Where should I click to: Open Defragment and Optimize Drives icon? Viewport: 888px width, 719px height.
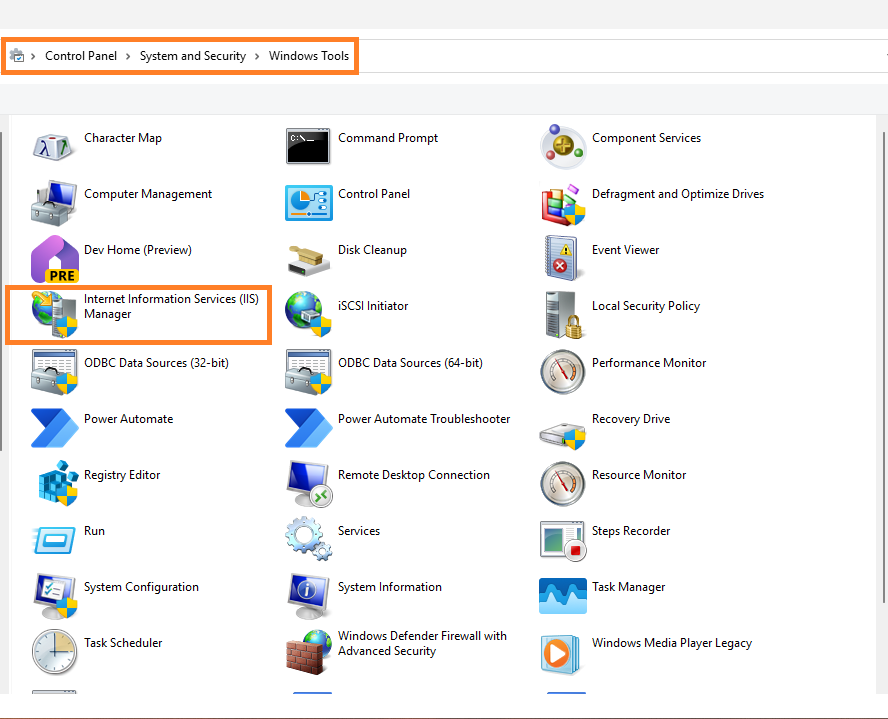click(x=563, y=203)
